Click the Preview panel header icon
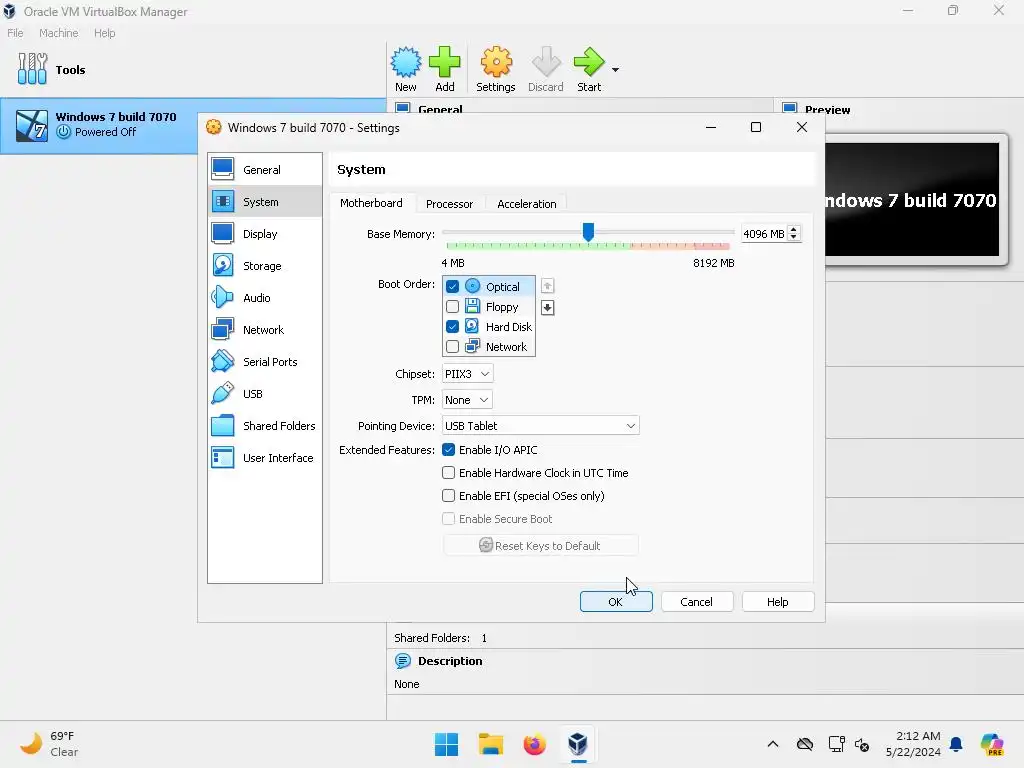The height and width of the screenshot is (768, 1024). coord(790,108)
